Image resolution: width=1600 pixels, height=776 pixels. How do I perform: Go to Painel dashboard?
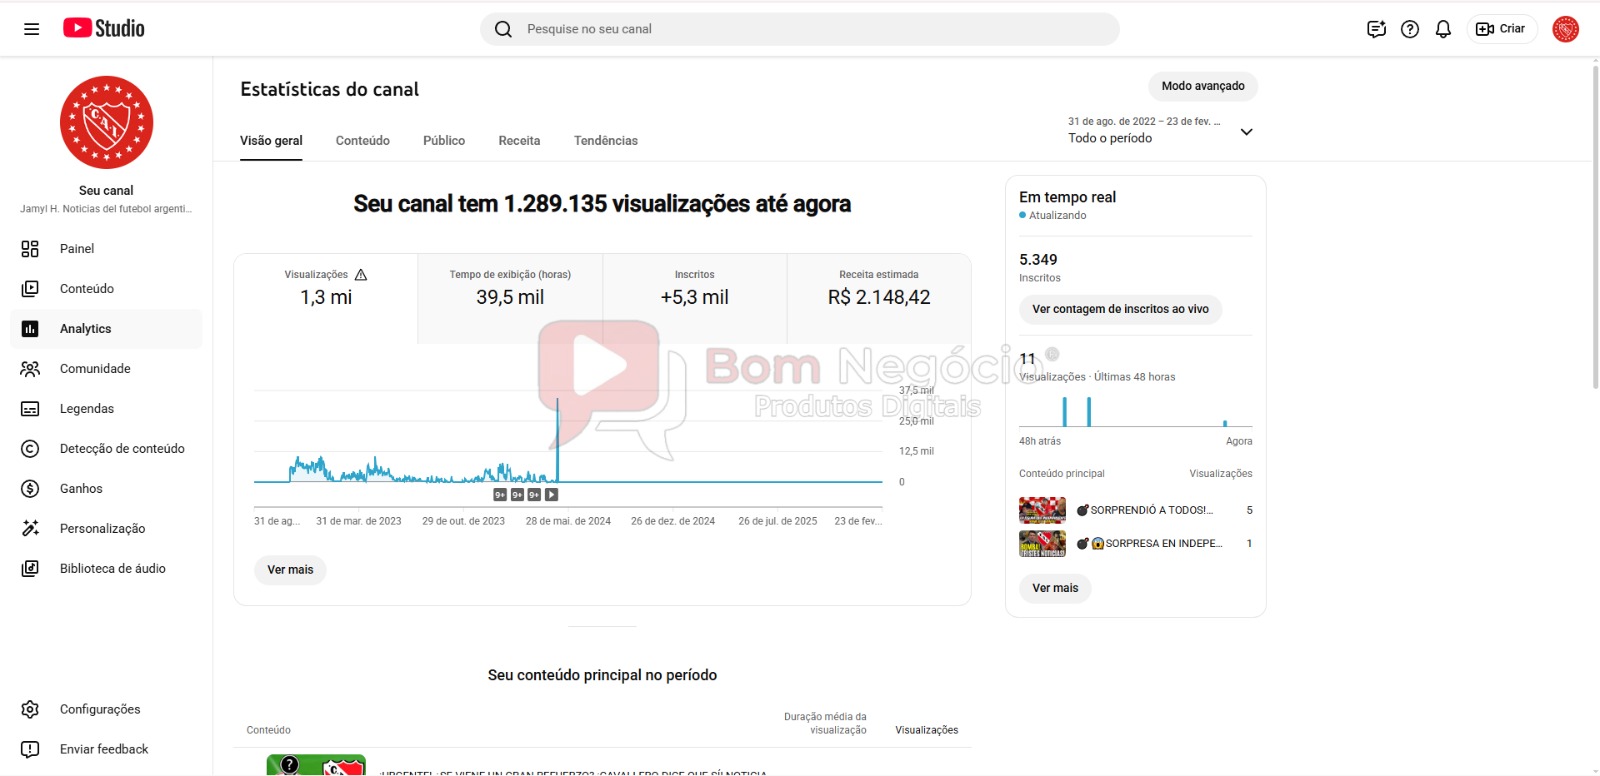pyautogui.click(x=106, y=249)
